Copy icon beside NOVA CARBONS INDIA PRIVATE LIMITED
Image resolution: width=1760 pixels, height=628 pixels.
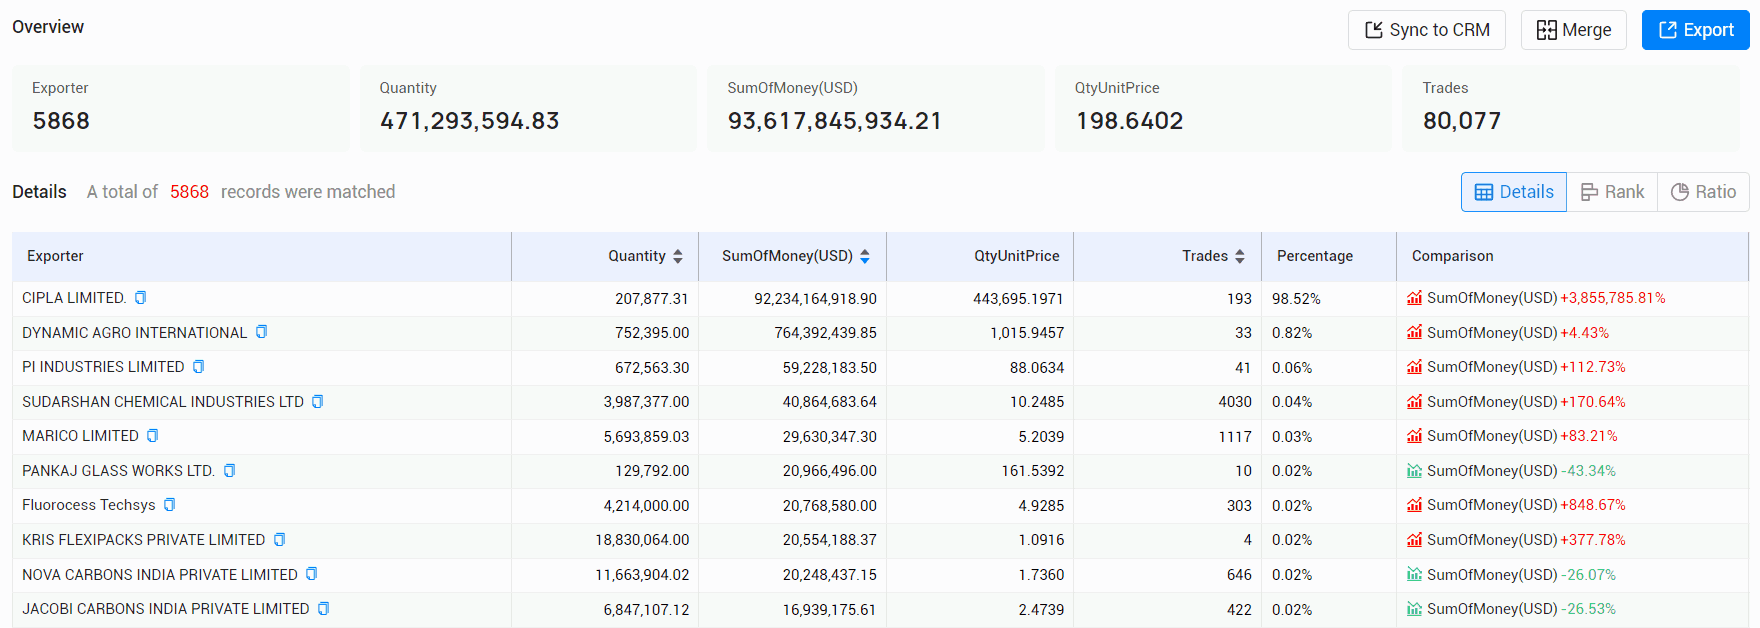(312, 574)
